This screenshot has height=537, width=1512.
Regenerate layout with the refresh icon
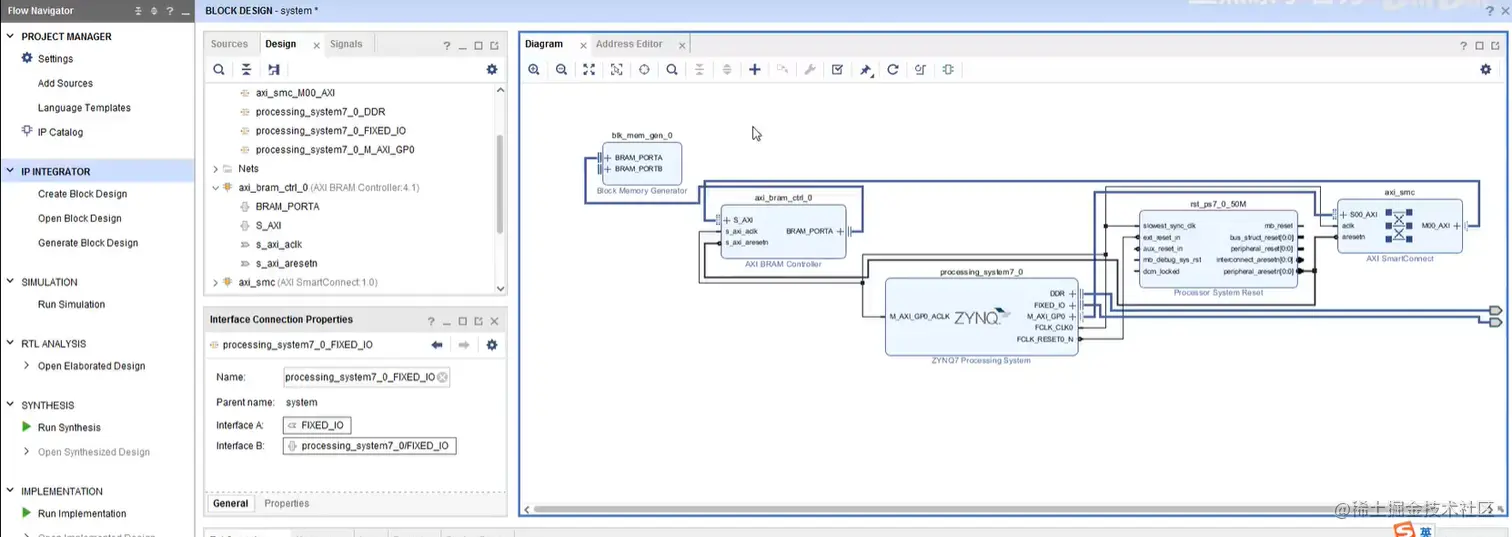tap(893, 70)
